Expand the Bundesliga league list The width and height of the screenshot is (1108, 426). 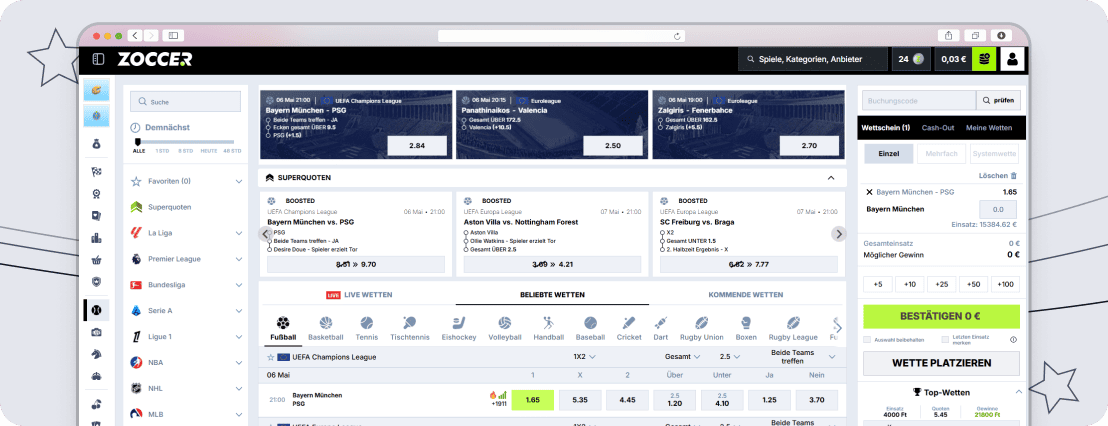pos(239,285)
